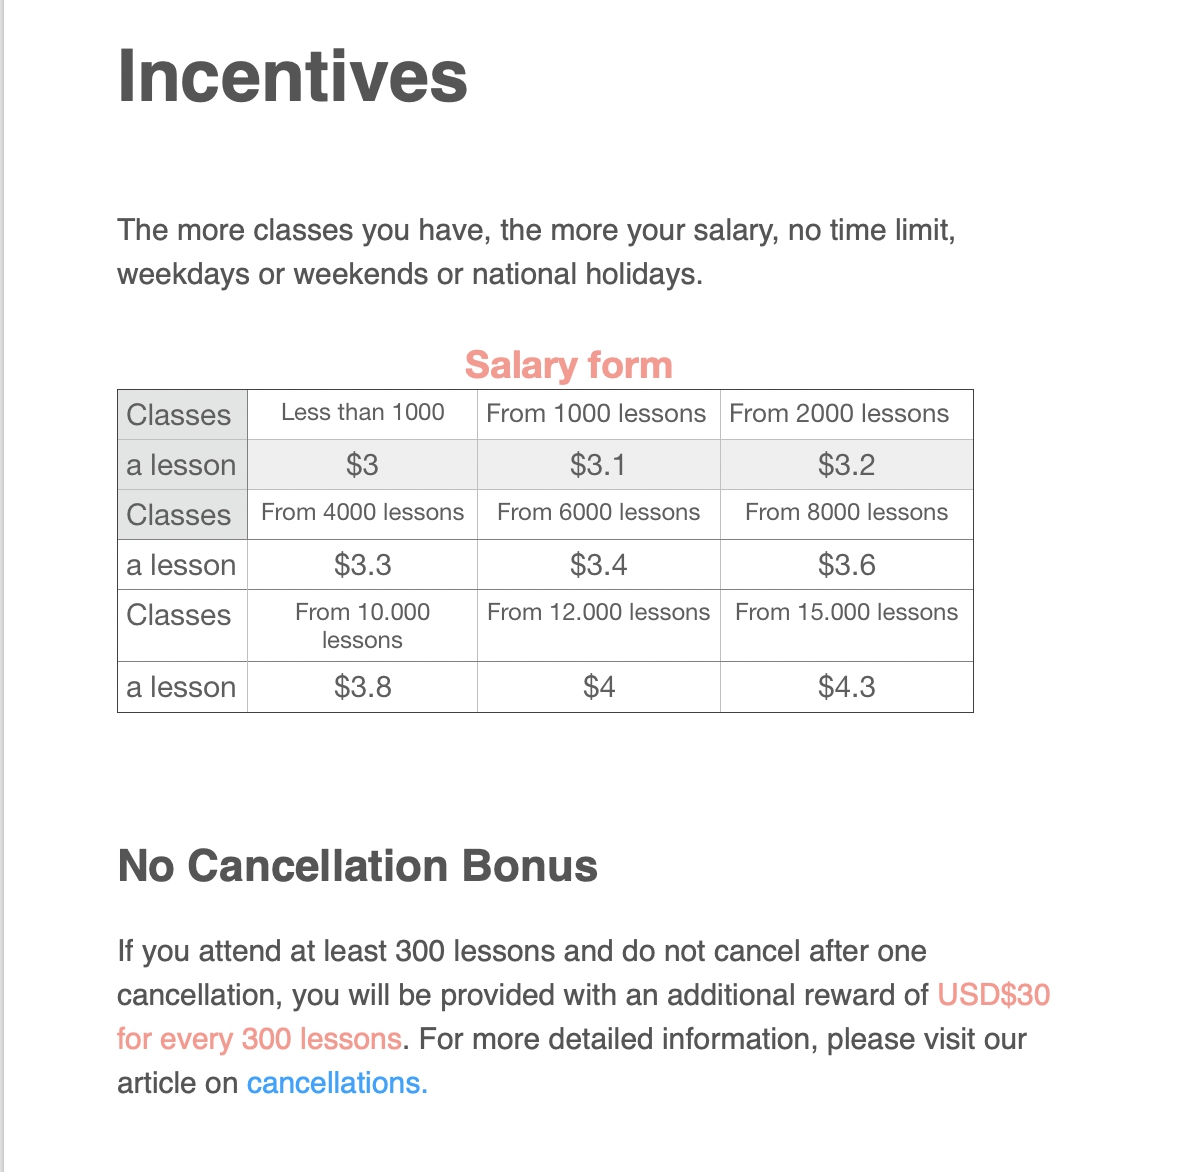Select the $3.6 rate cell
Viewport: 1192px width, 1172px height.
(847, 565)
